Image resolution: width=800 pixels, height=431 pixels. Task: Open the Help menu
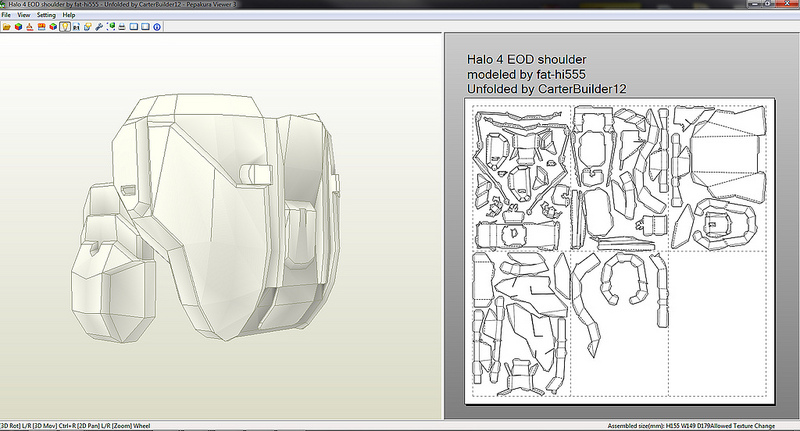click(69, 15)
